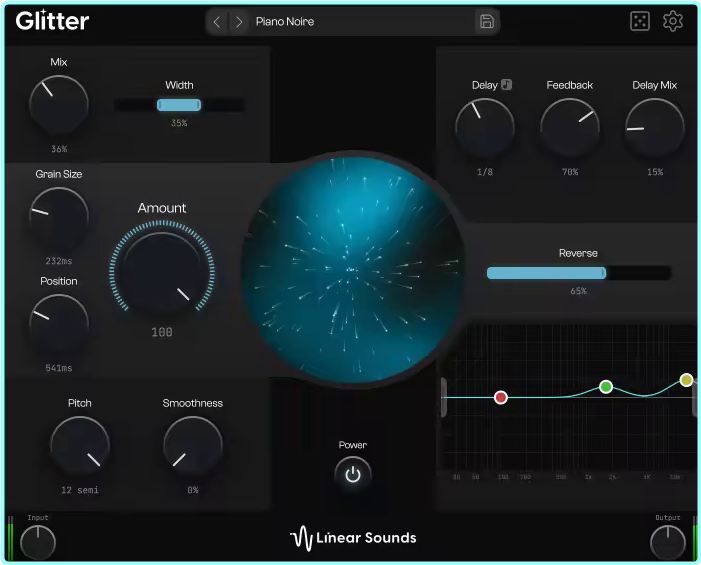Click the central particle visualizer sphere
The width and height of the screenshot is (701, 565).
[353, 270]
